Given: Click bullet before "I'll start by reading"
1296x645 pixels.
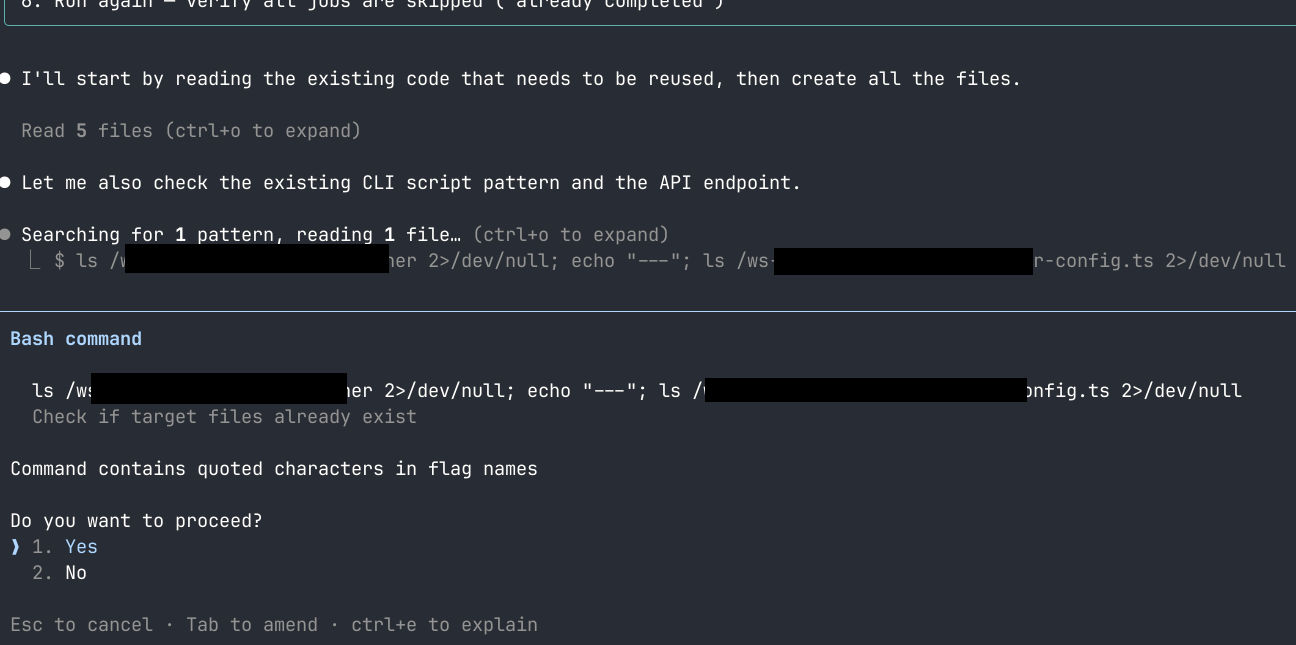Looking at the screenshot, I should [6, 79].
